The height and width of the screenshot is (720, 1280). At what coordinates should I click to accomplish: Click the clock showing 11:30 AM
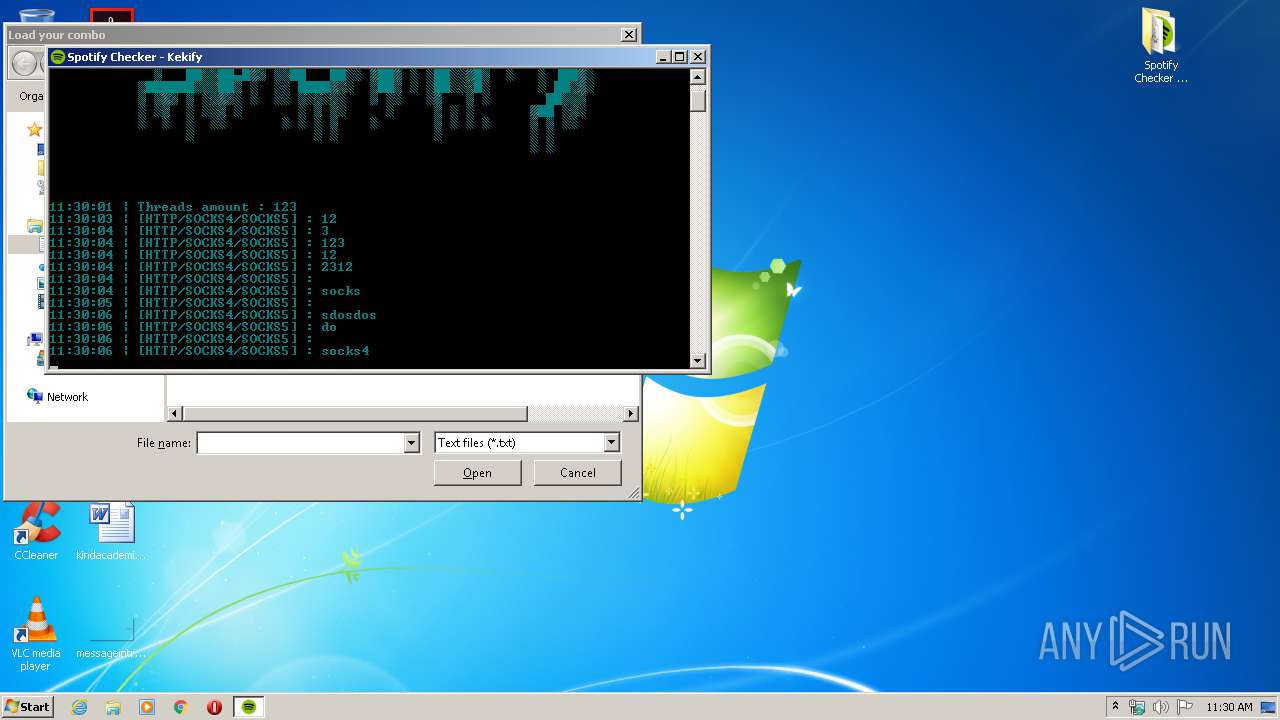(x=1229, y=707)
